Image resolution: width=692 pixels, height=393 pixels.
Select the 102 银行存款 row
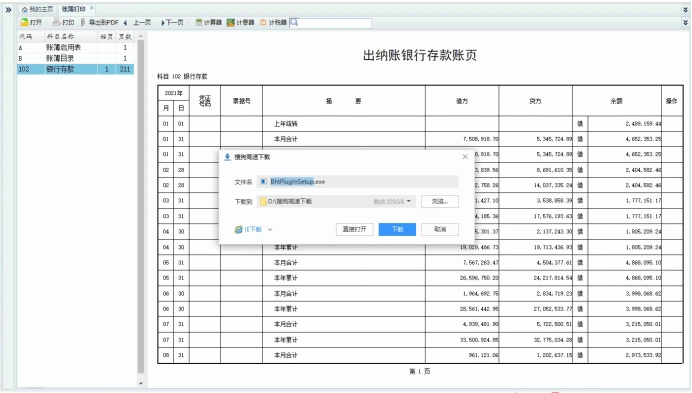(x=75, y=69)
